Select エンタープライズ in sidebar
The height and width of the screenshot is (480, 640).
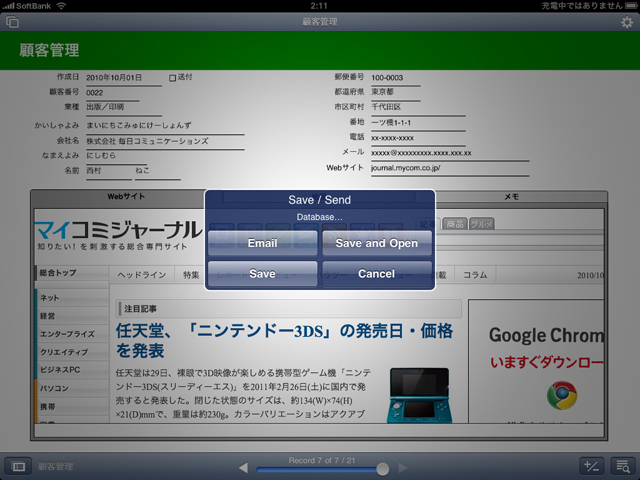point(72,334)
